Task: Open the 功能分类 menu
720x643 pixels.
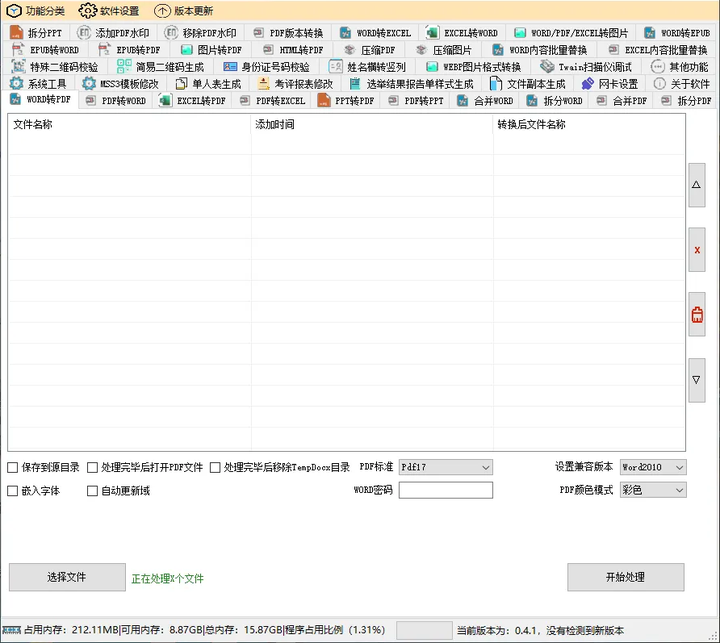Action: (35, 11)
